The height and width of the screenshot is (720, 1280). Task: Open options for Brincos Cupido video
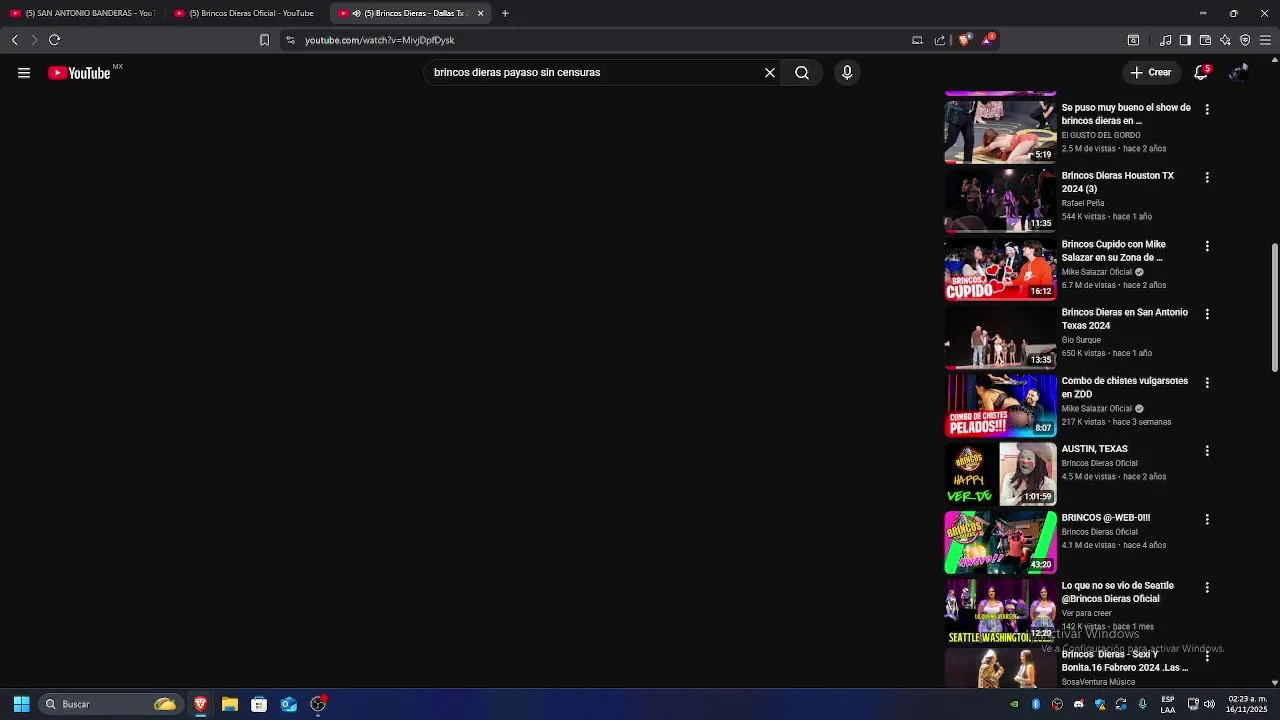click(1207, 246)
